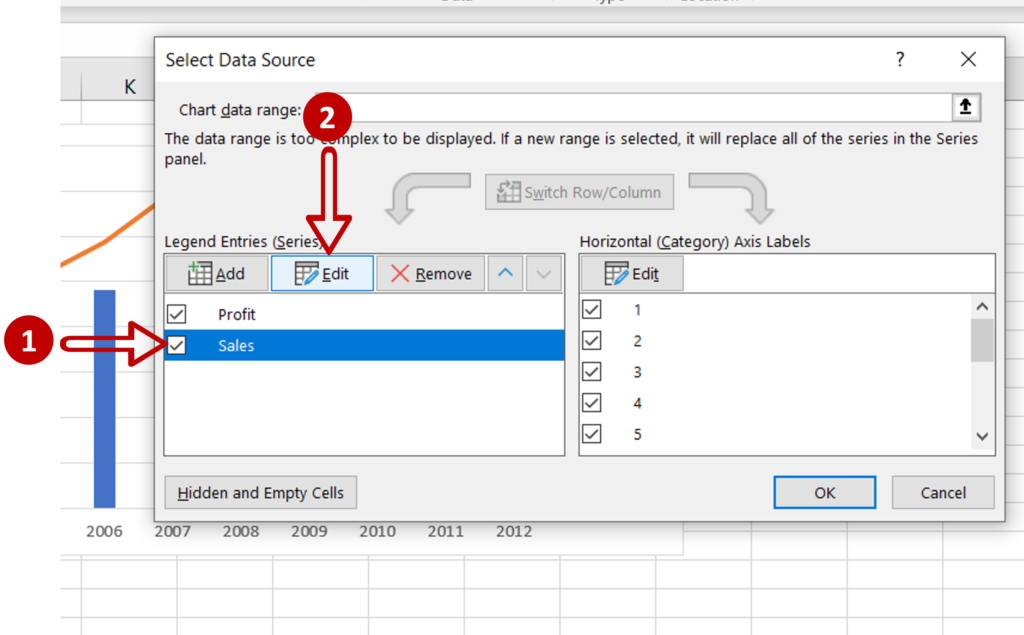Screen dimensions: 1024x635
Task: Disable axis label 4 checkbox
Action: coord(592,403)
